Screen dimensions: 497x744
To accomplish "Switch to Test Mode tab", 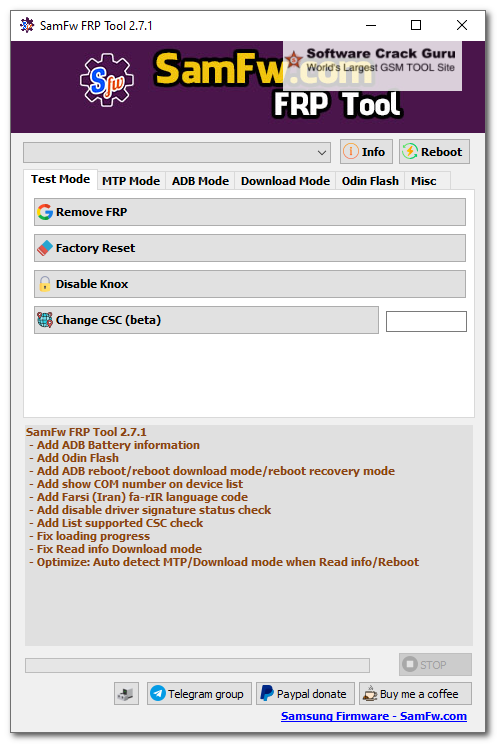I will tap(60, 179).
